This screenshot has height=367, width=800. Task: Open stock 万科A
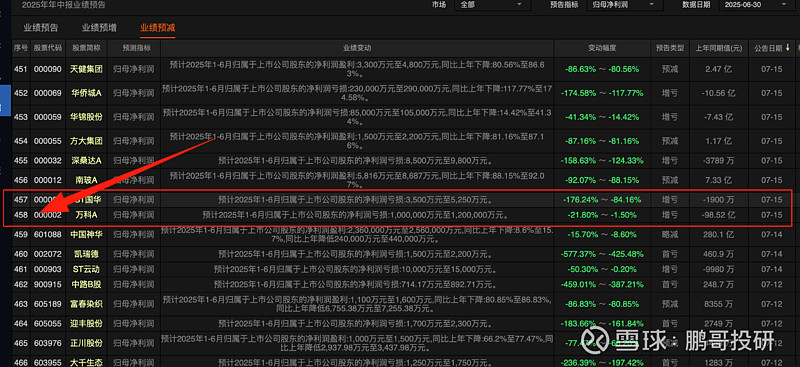pyautogui.click(x=86, y=215)
